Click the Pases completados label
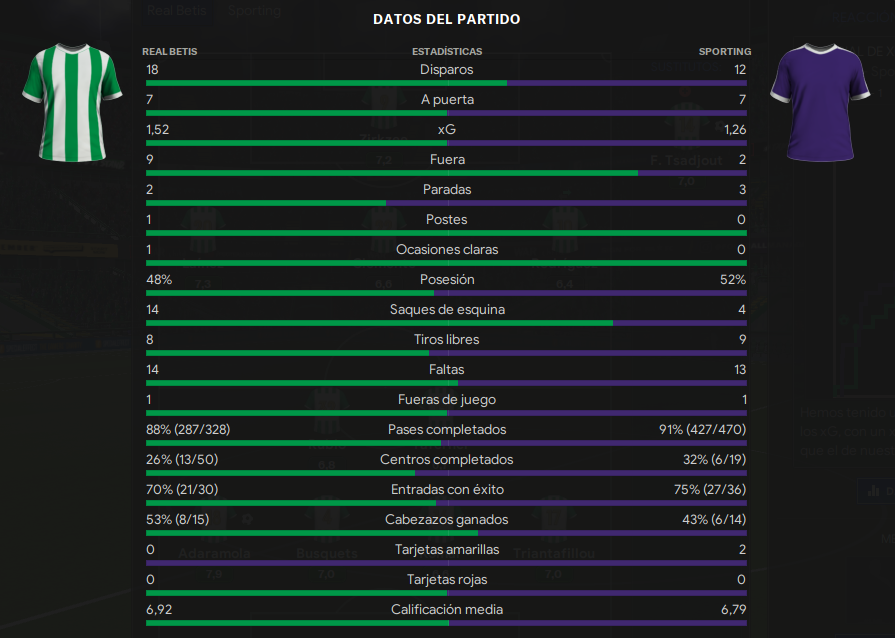The image size is (895, 638). pos(447,430)
